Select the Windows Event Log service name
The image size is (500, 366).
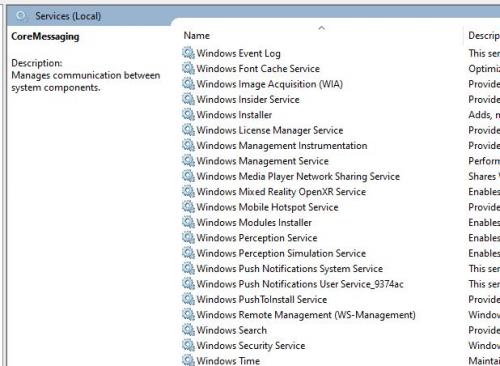[x=239, y=53]
